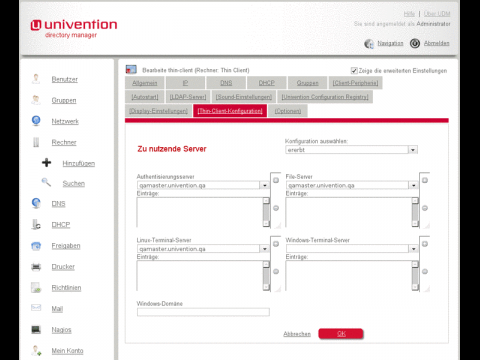Screen dimensions: 480x360
Task: Click the File-Server Einträge list box
Action: pos(352,212)
